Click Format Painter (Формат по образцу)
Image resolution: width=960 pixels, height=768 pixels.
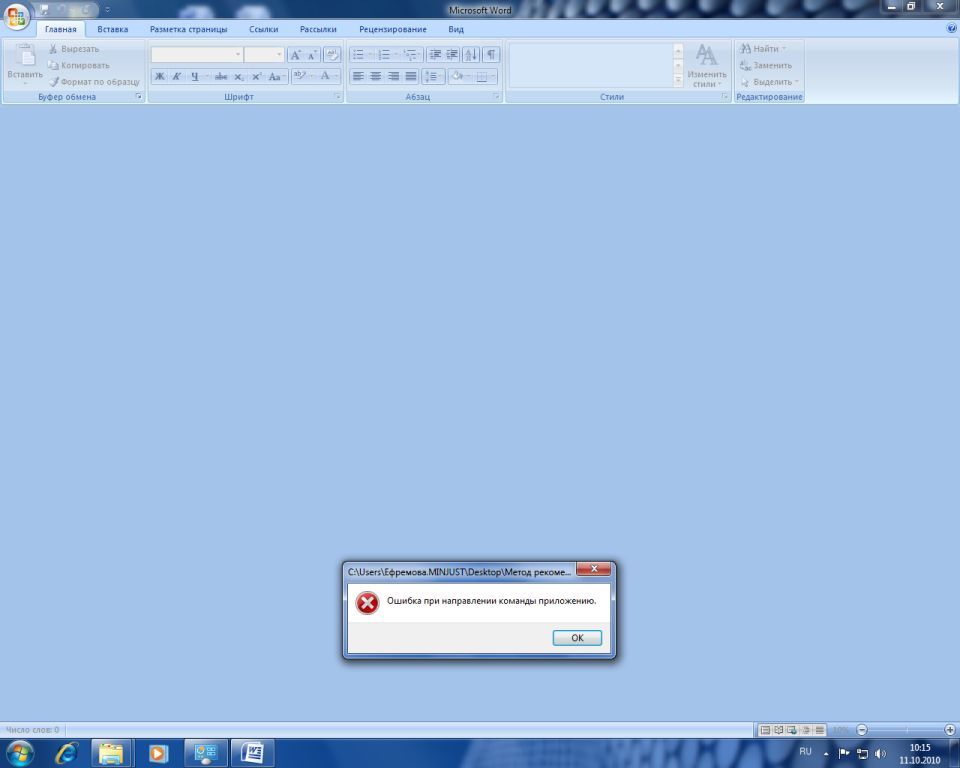click(x=94, y=81)
